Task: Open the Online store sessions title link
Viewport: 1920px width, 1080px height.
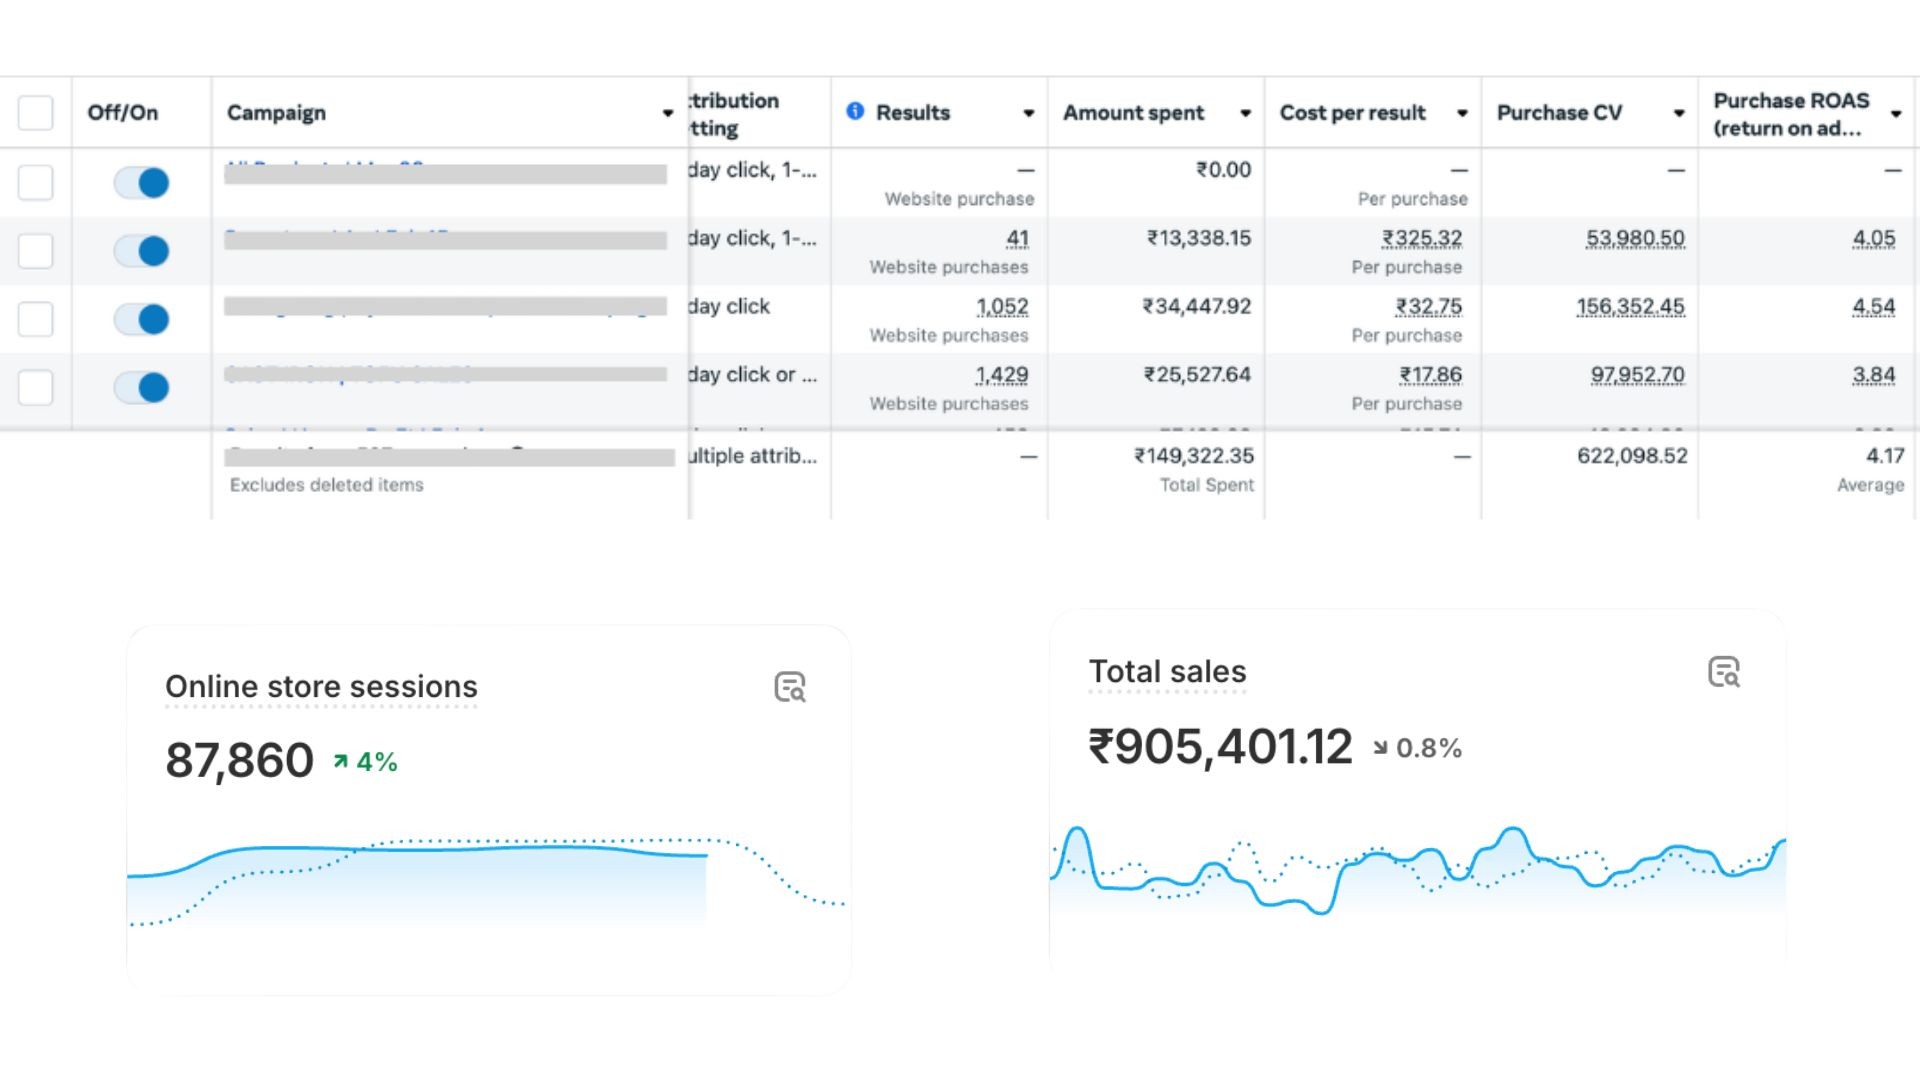Action: pos(321,687)
